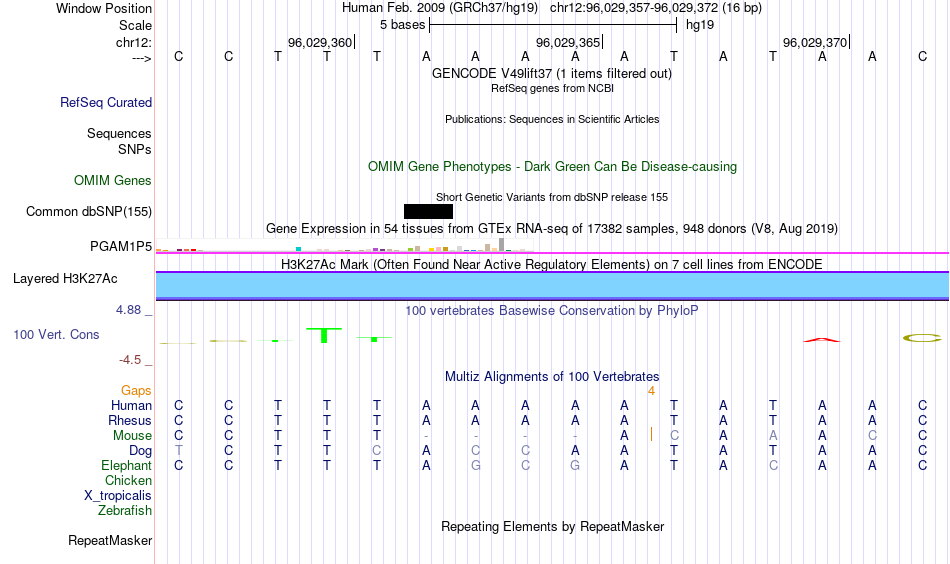The width and height of the screenshot is (950, 564).
Task: Click RefSeq genes from NCBI title
Action: (x=553, y=88)
